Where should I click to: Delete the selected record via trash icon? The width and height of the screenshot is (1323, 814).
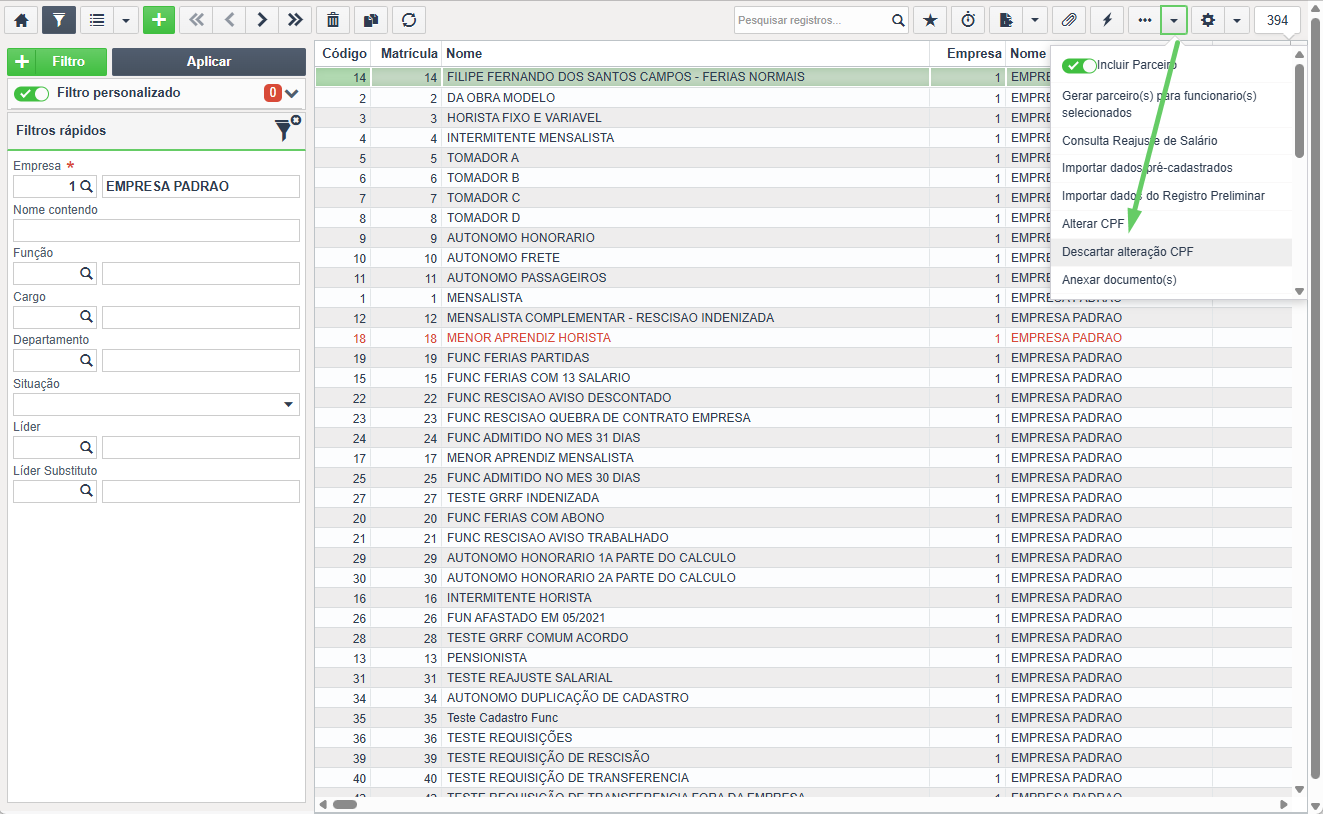333,20
